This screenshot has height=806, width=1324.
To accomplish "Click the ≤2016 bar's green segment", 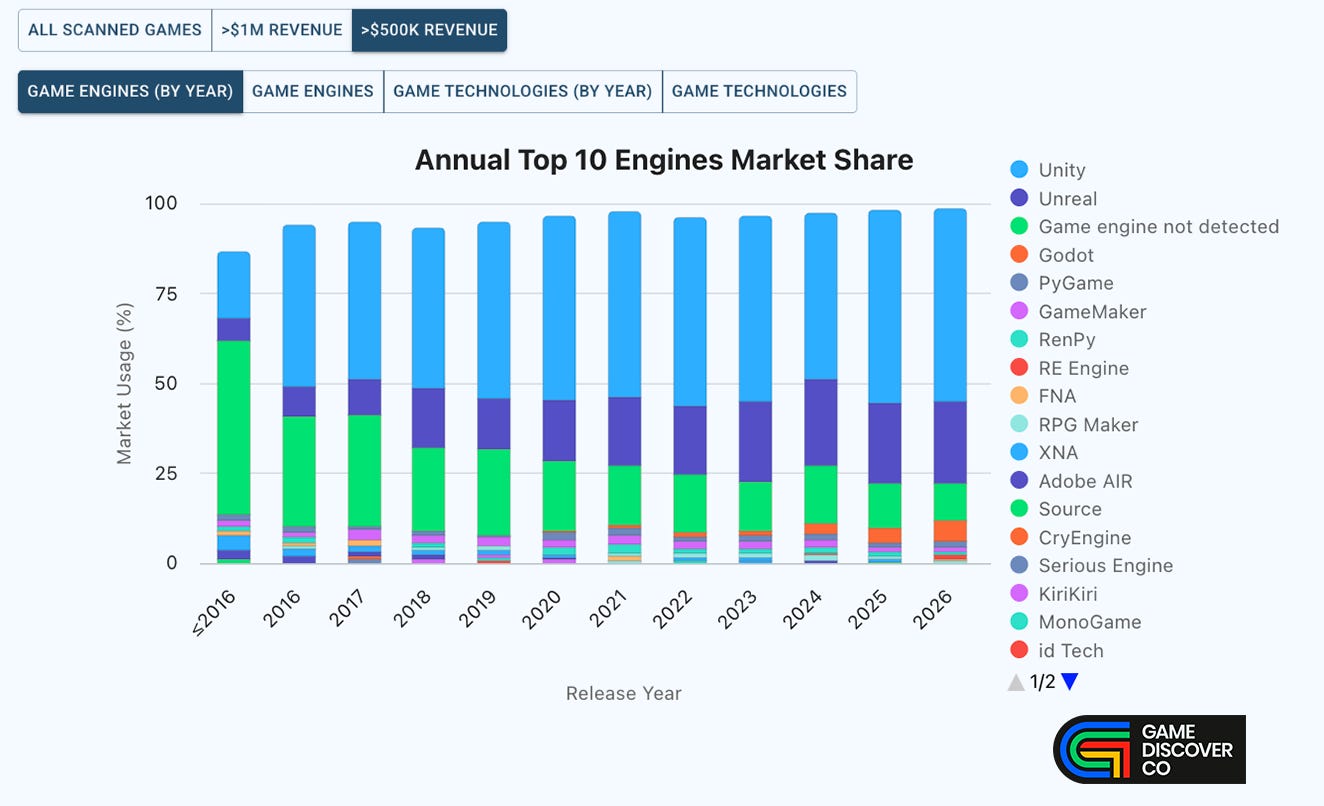I will point(234,427).
